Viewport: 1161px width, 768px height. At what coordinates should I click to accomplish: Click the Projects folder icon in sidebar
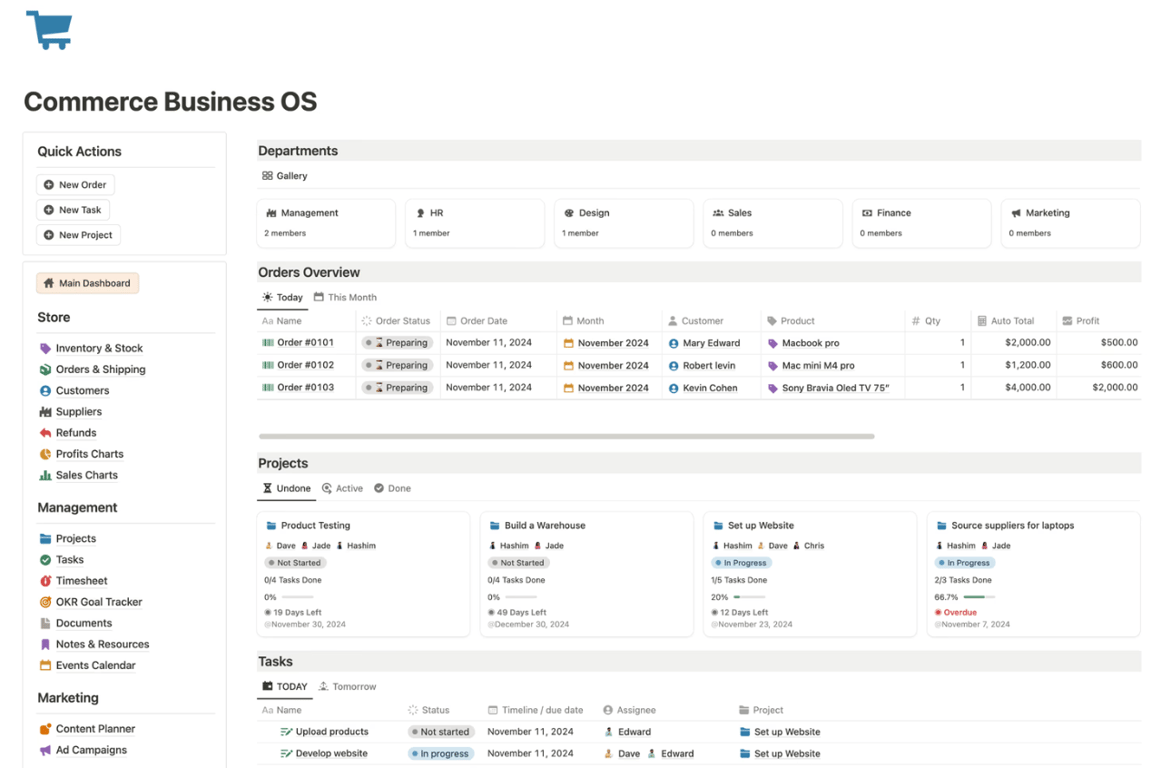(45, 538)
